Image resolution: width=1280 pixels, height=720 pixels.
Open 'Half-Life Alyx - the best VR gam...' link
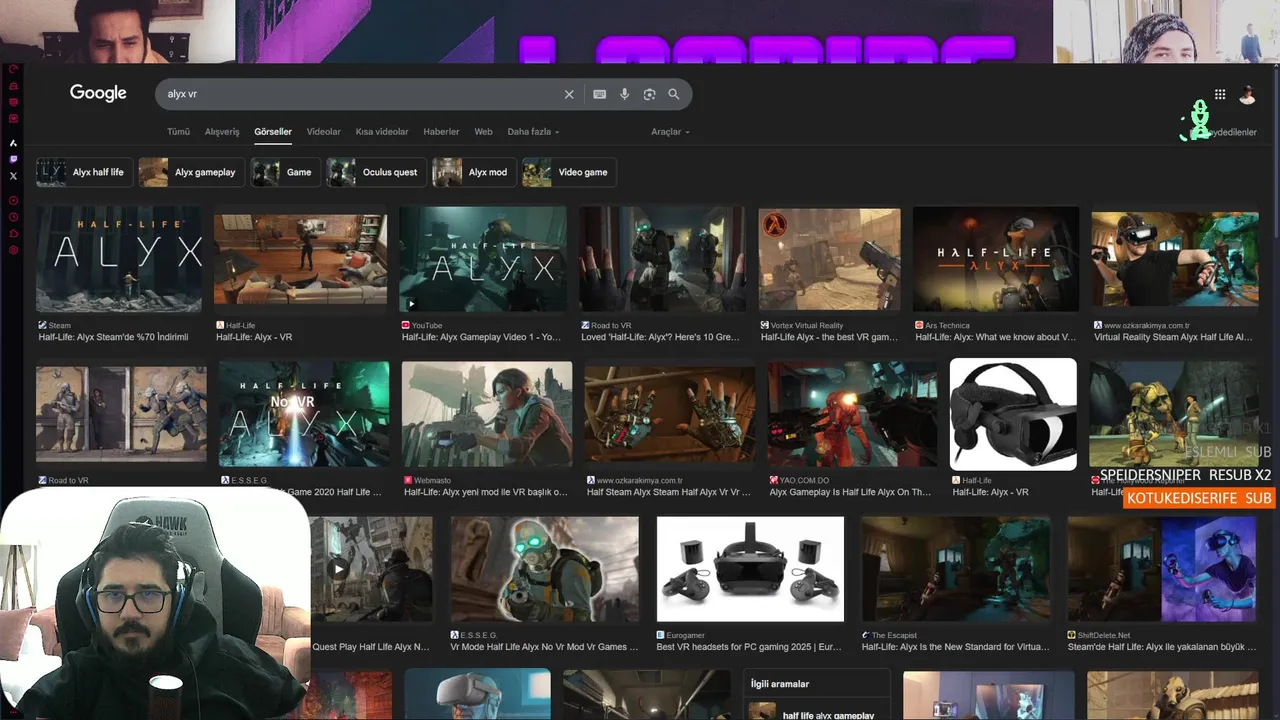point(829,337)
